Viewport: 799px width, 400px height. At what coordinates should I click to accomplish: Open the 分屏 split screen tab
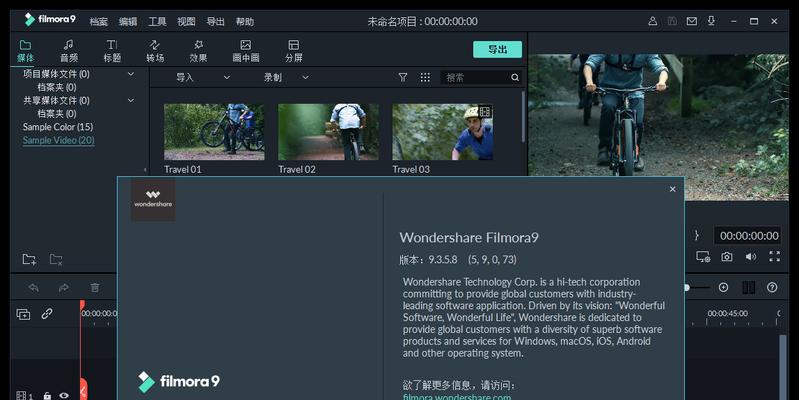point(294,51)
